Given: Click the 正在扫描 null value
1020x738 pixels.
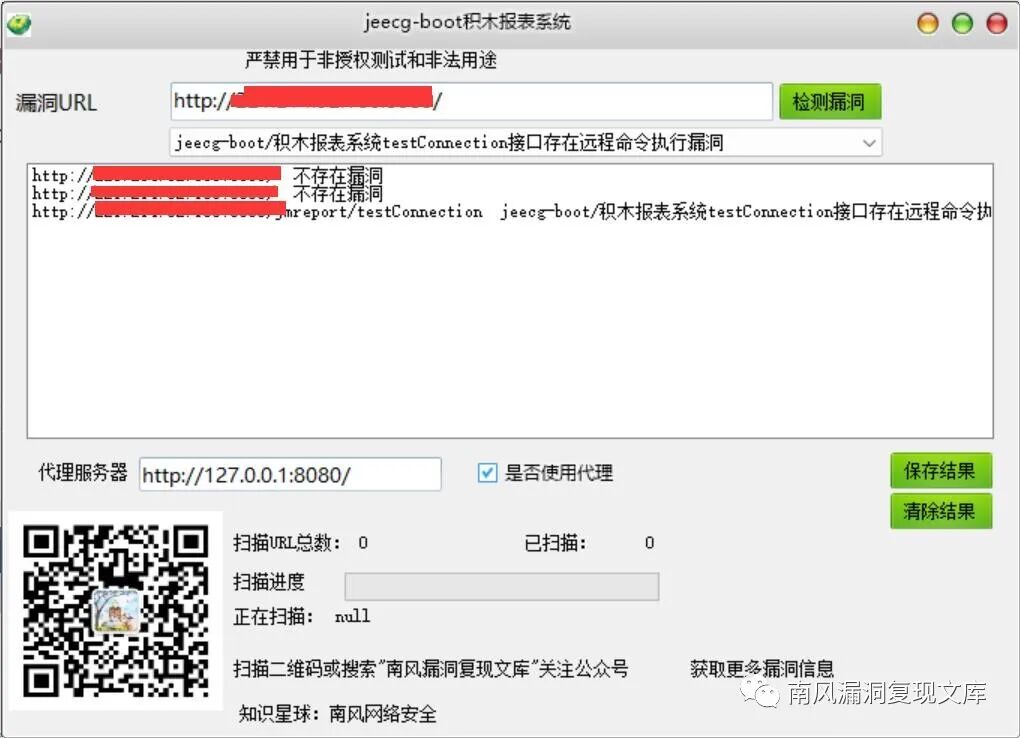Looking at the screenshot, I should pos(352,616).
